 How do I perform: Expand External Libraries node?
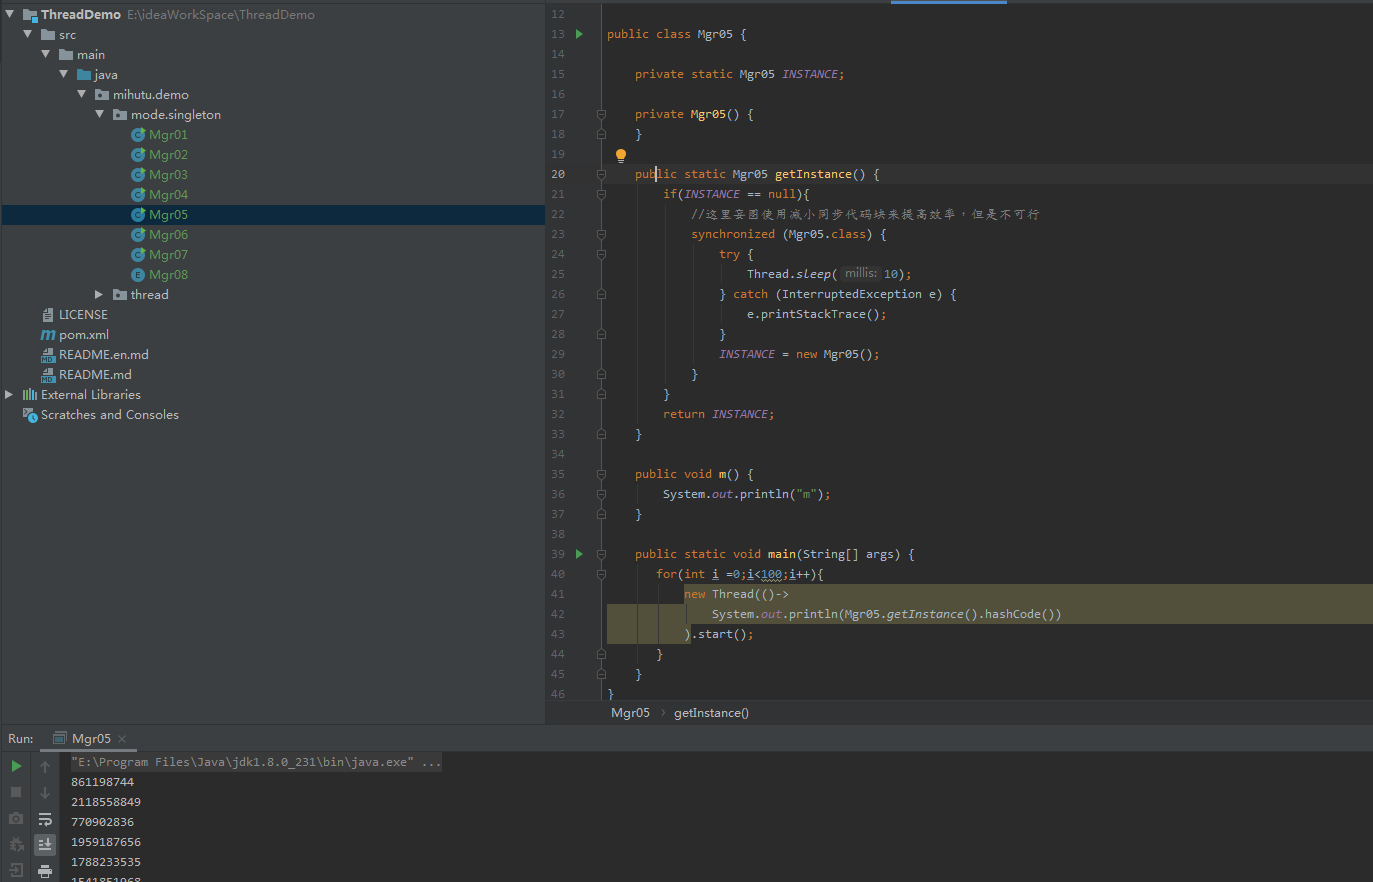coord(9,395)
